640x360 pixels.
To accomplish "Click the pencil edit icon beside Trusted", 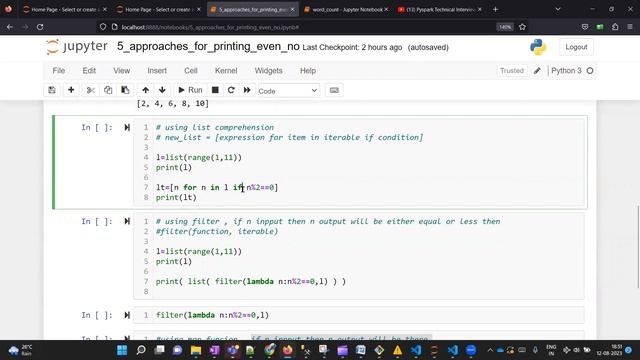I will click(x=537, y=71).
